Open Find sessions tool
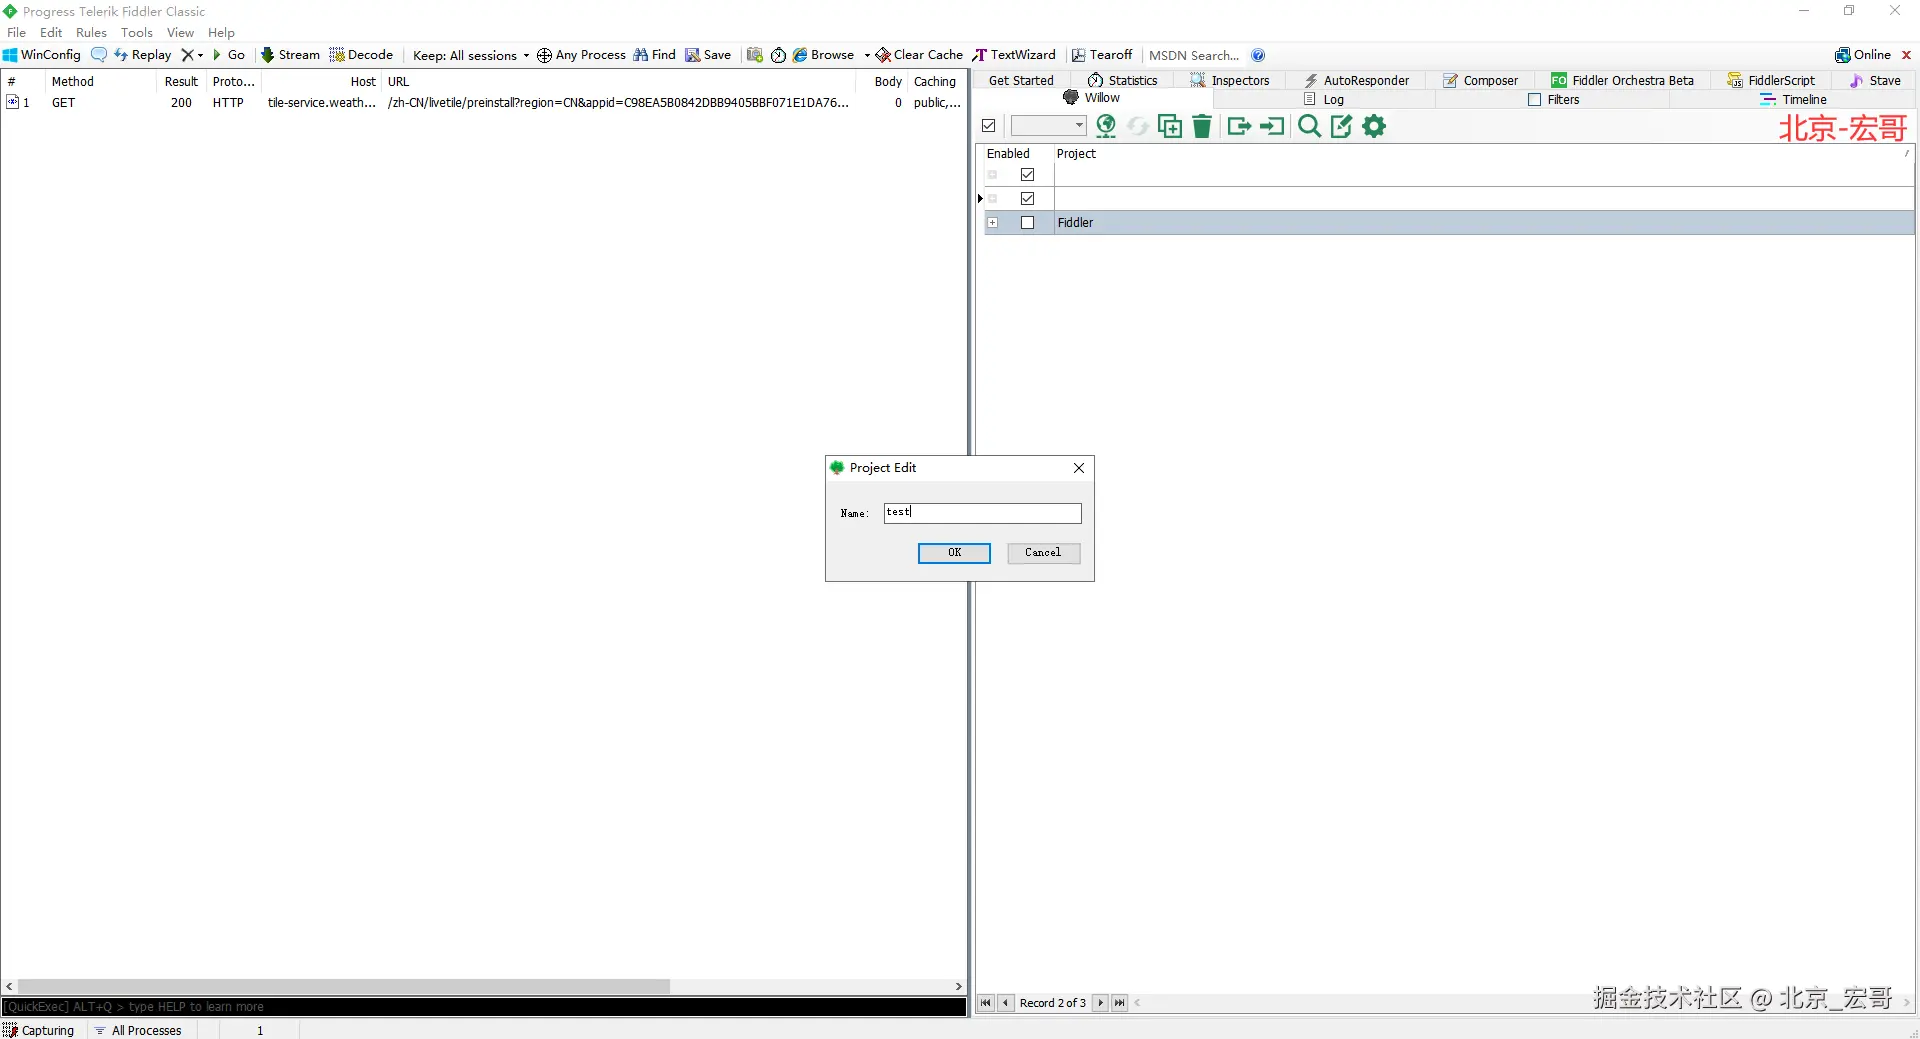1920x1039 pixels. click(x=655, y=55)
